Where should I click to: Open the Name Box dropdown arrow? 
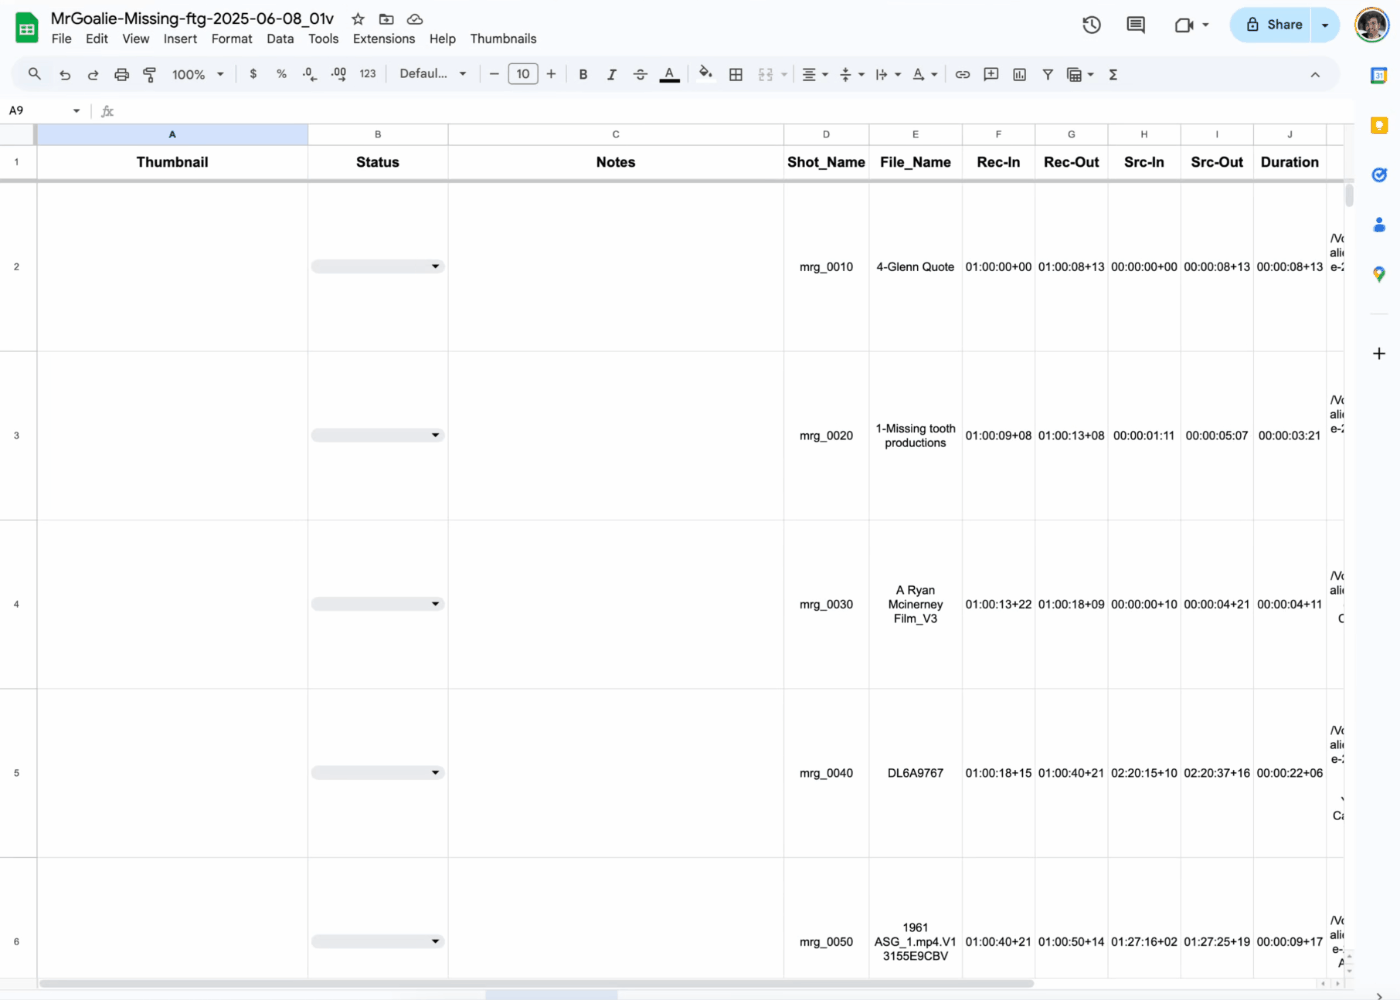(76, 111)
